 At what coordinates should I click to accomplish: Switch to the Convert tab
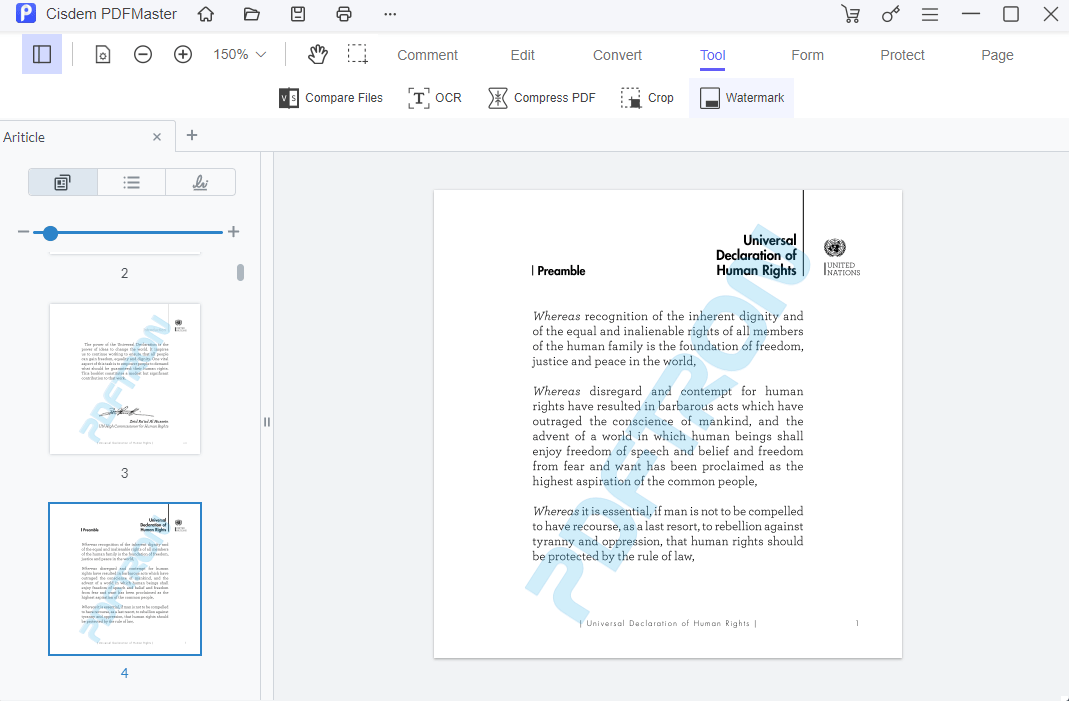tap(617, 55)
